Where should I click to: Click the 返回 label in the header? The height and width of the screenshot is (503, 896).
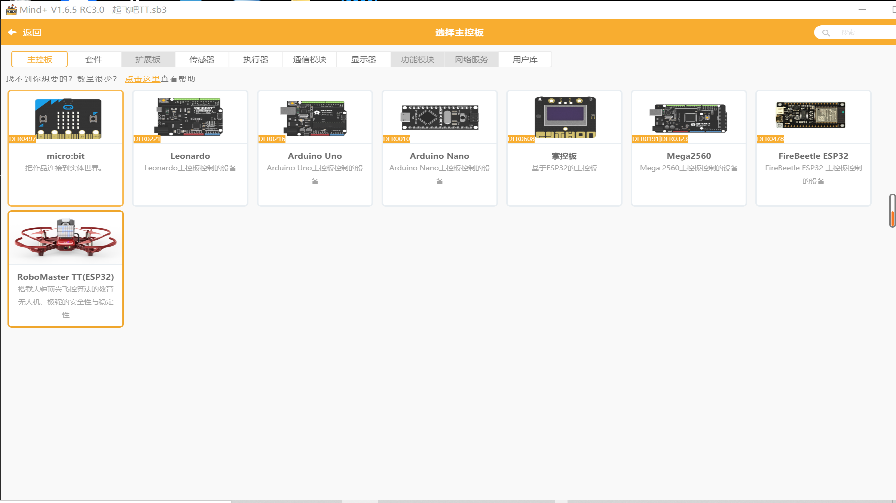(32, 33)
